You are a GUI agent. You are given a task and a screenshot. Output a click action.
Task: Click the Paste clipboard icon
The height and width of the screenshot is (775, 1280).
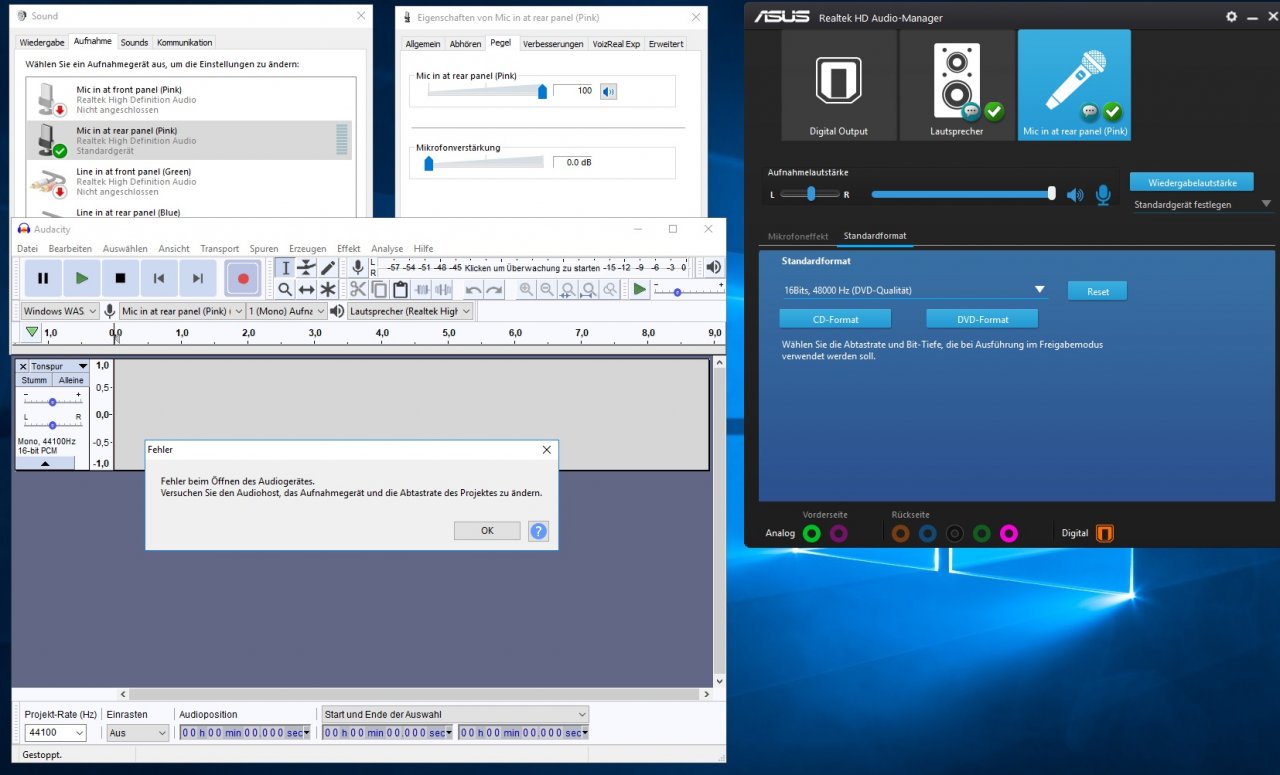(400, 289)
